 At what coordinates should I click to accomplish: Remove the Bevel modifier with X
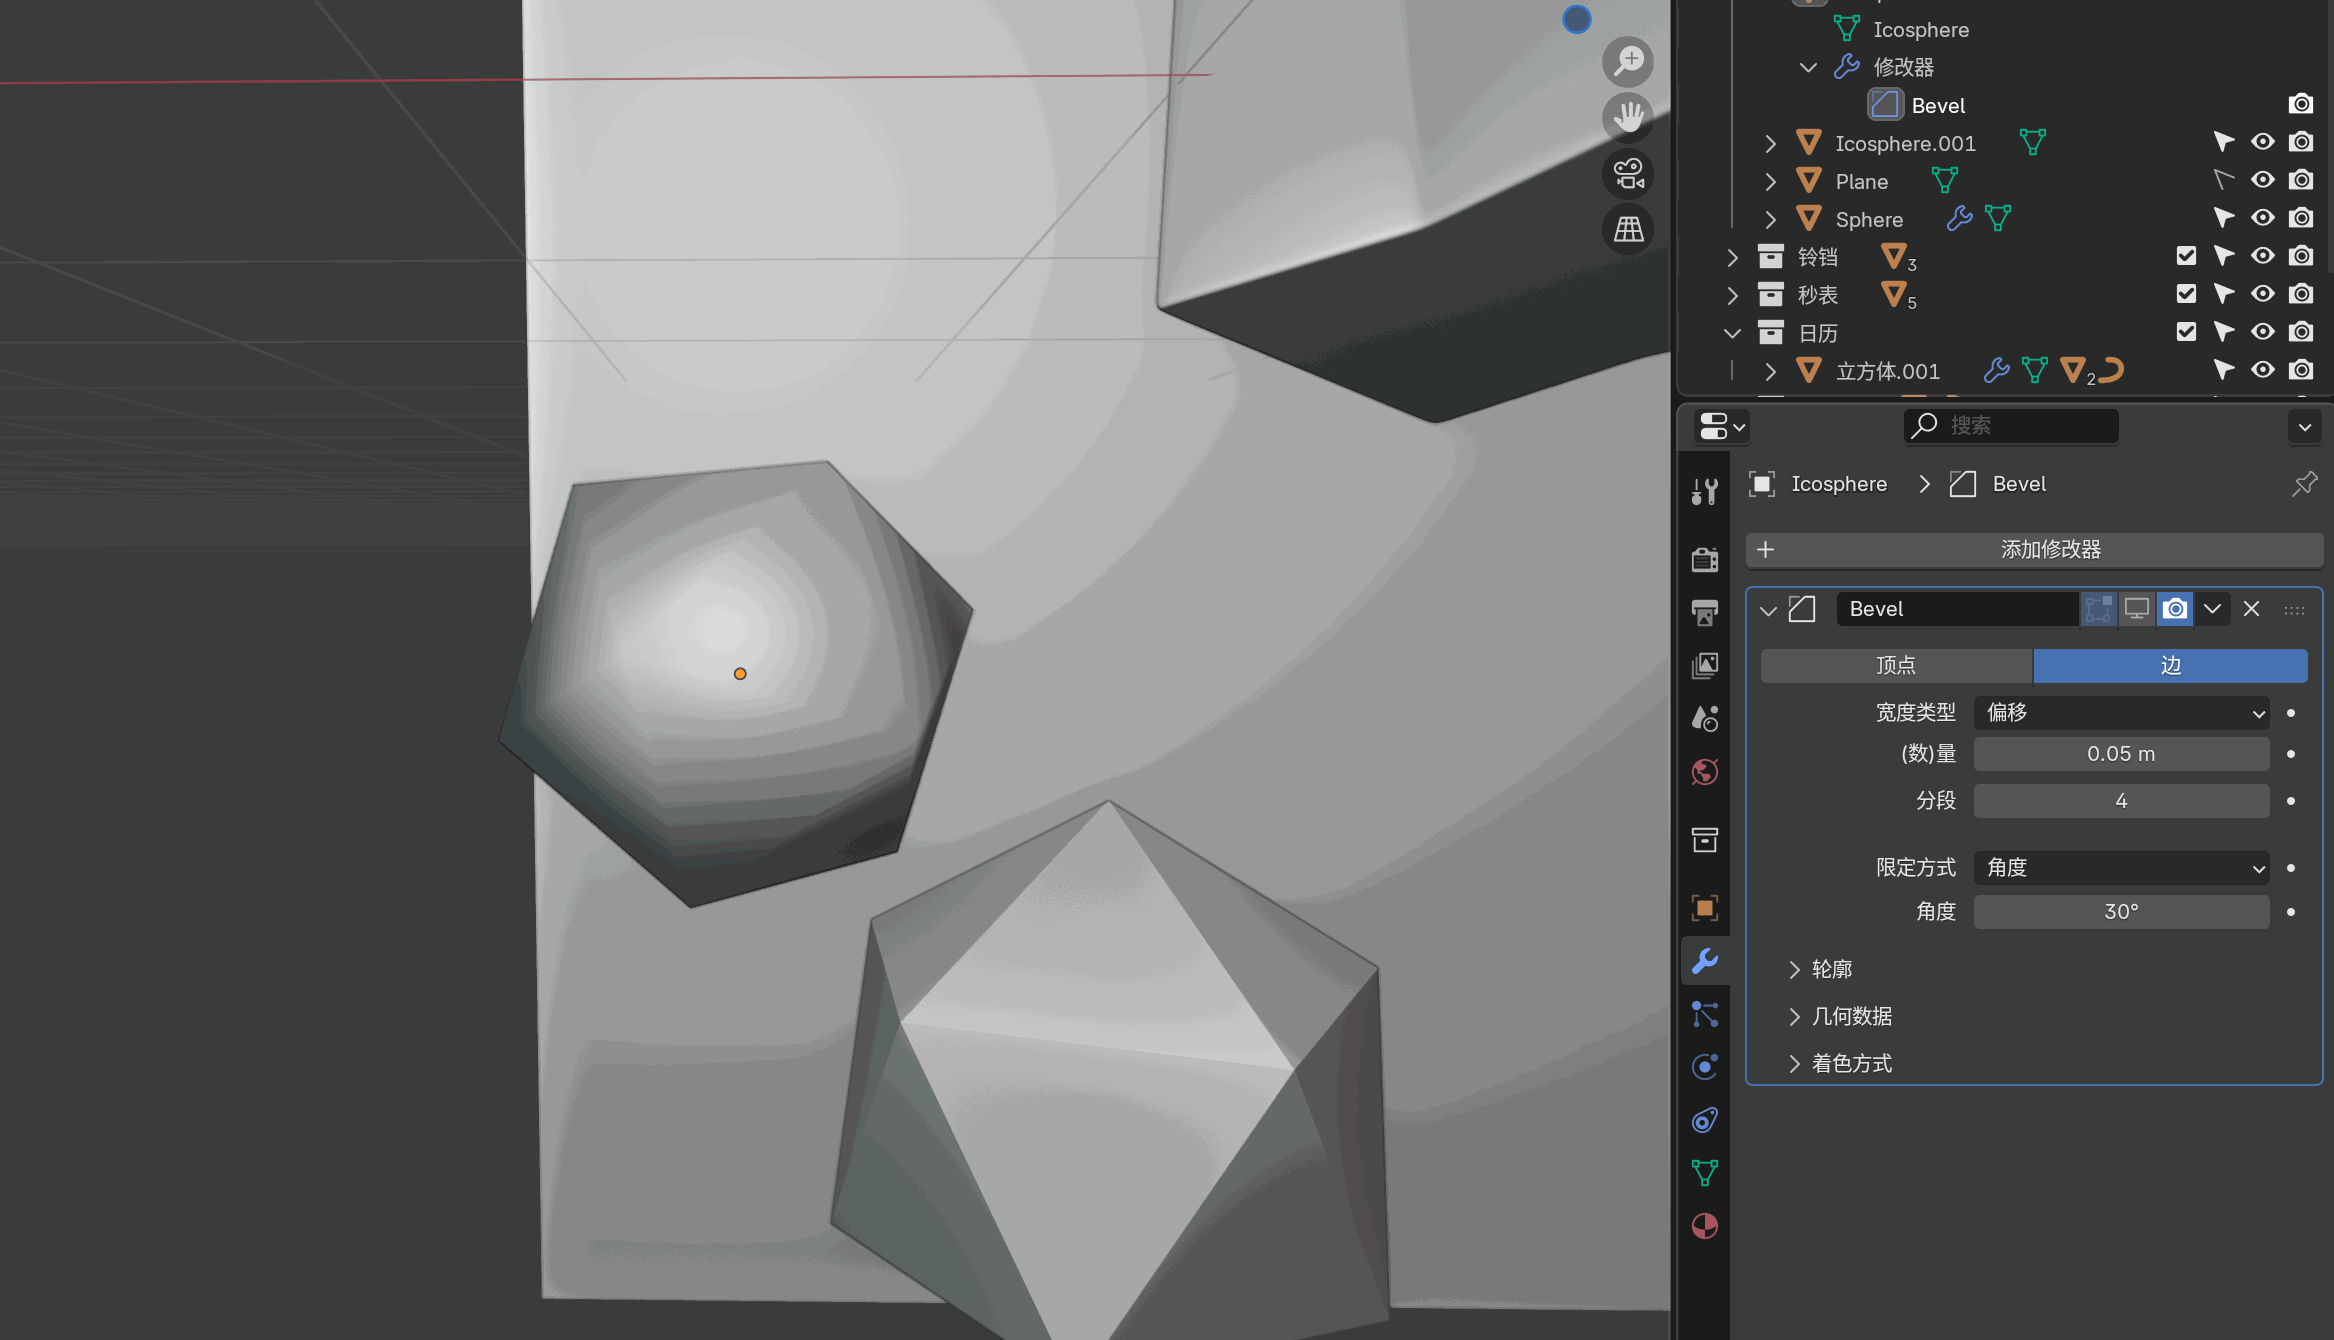point(2251,609)
